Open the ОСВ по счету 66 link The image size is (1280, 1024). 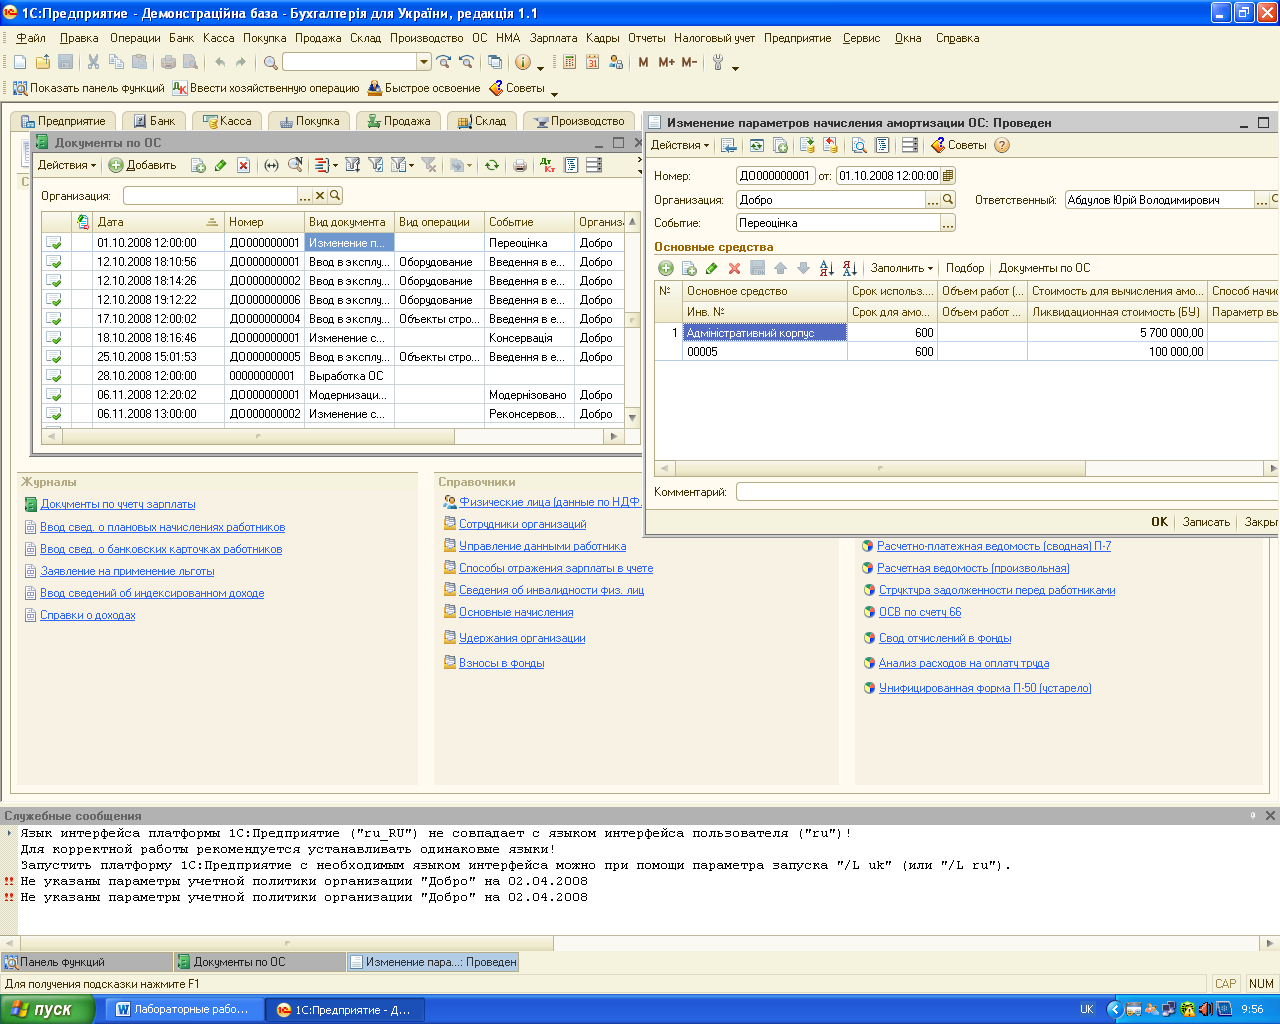click(x=920, y=612)
